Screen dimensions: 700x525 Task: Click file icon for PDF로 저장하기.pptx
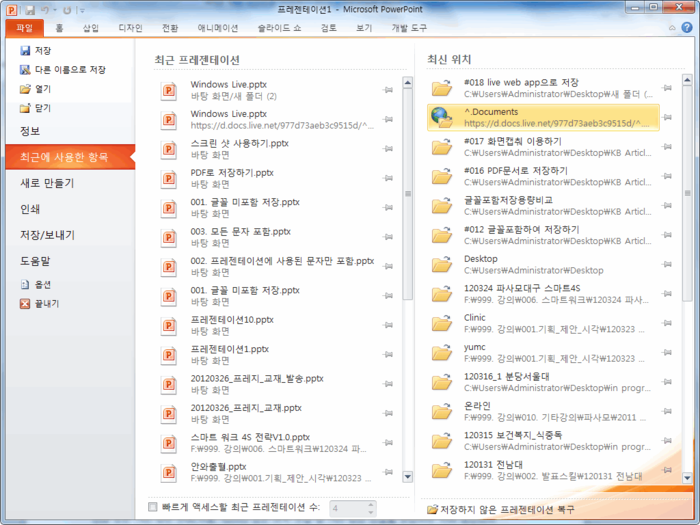(169, 179)
